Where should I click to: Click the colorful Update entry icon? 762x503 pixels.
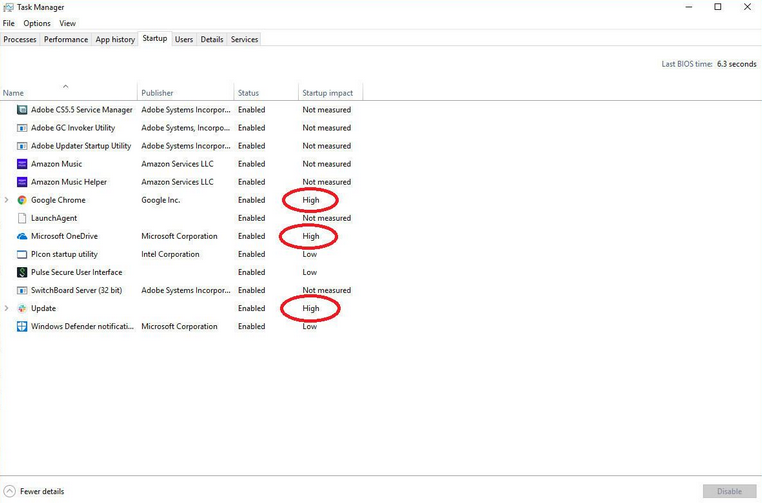(22, 308)
